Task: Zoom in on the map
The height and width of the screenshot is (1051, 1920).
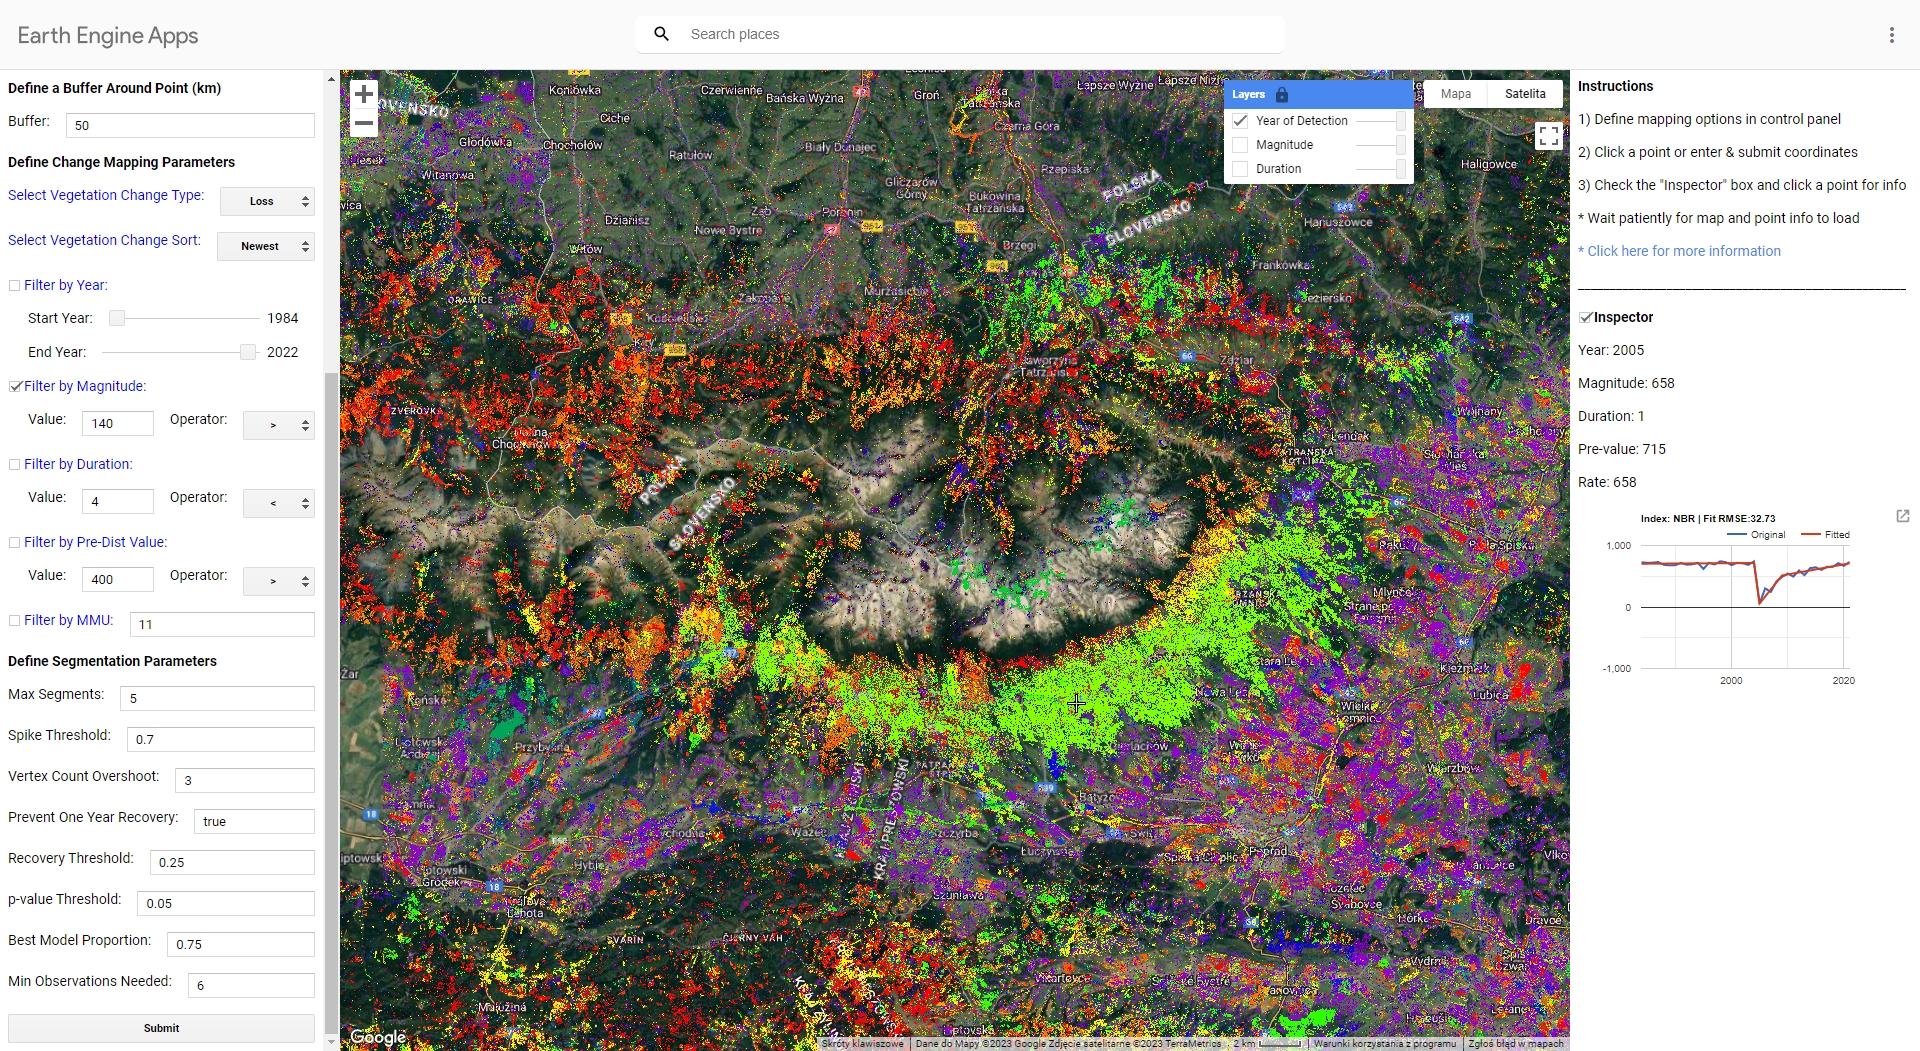Action: pyautogui.click(x=364, y=94)
